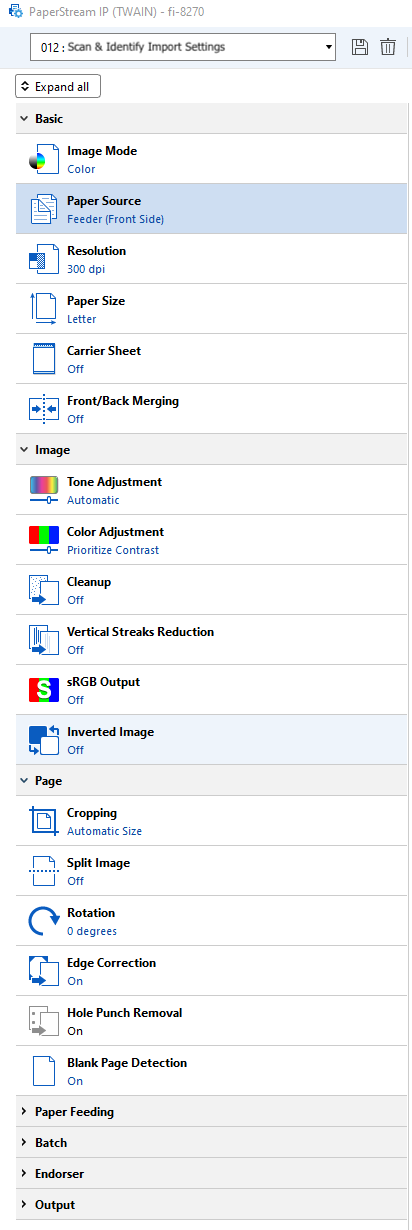
Task: Click the Front/Back Merging arrows icon
Action: coord(43,409)
